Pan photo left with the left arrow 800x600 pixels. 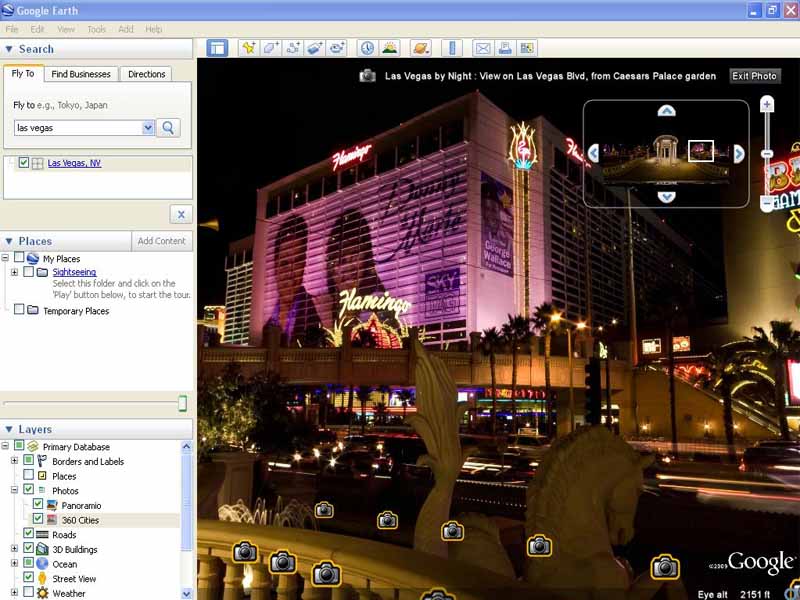coord(593,153)
